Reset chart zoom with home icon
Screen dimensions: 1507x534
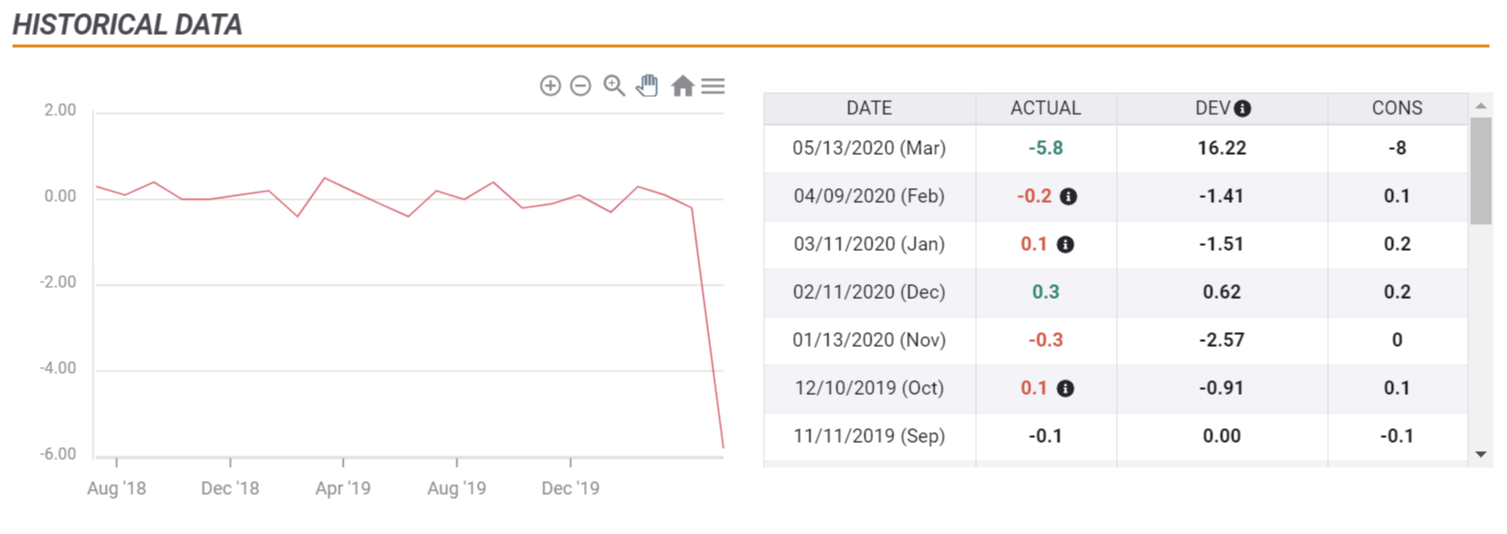(x=682, y=86)
